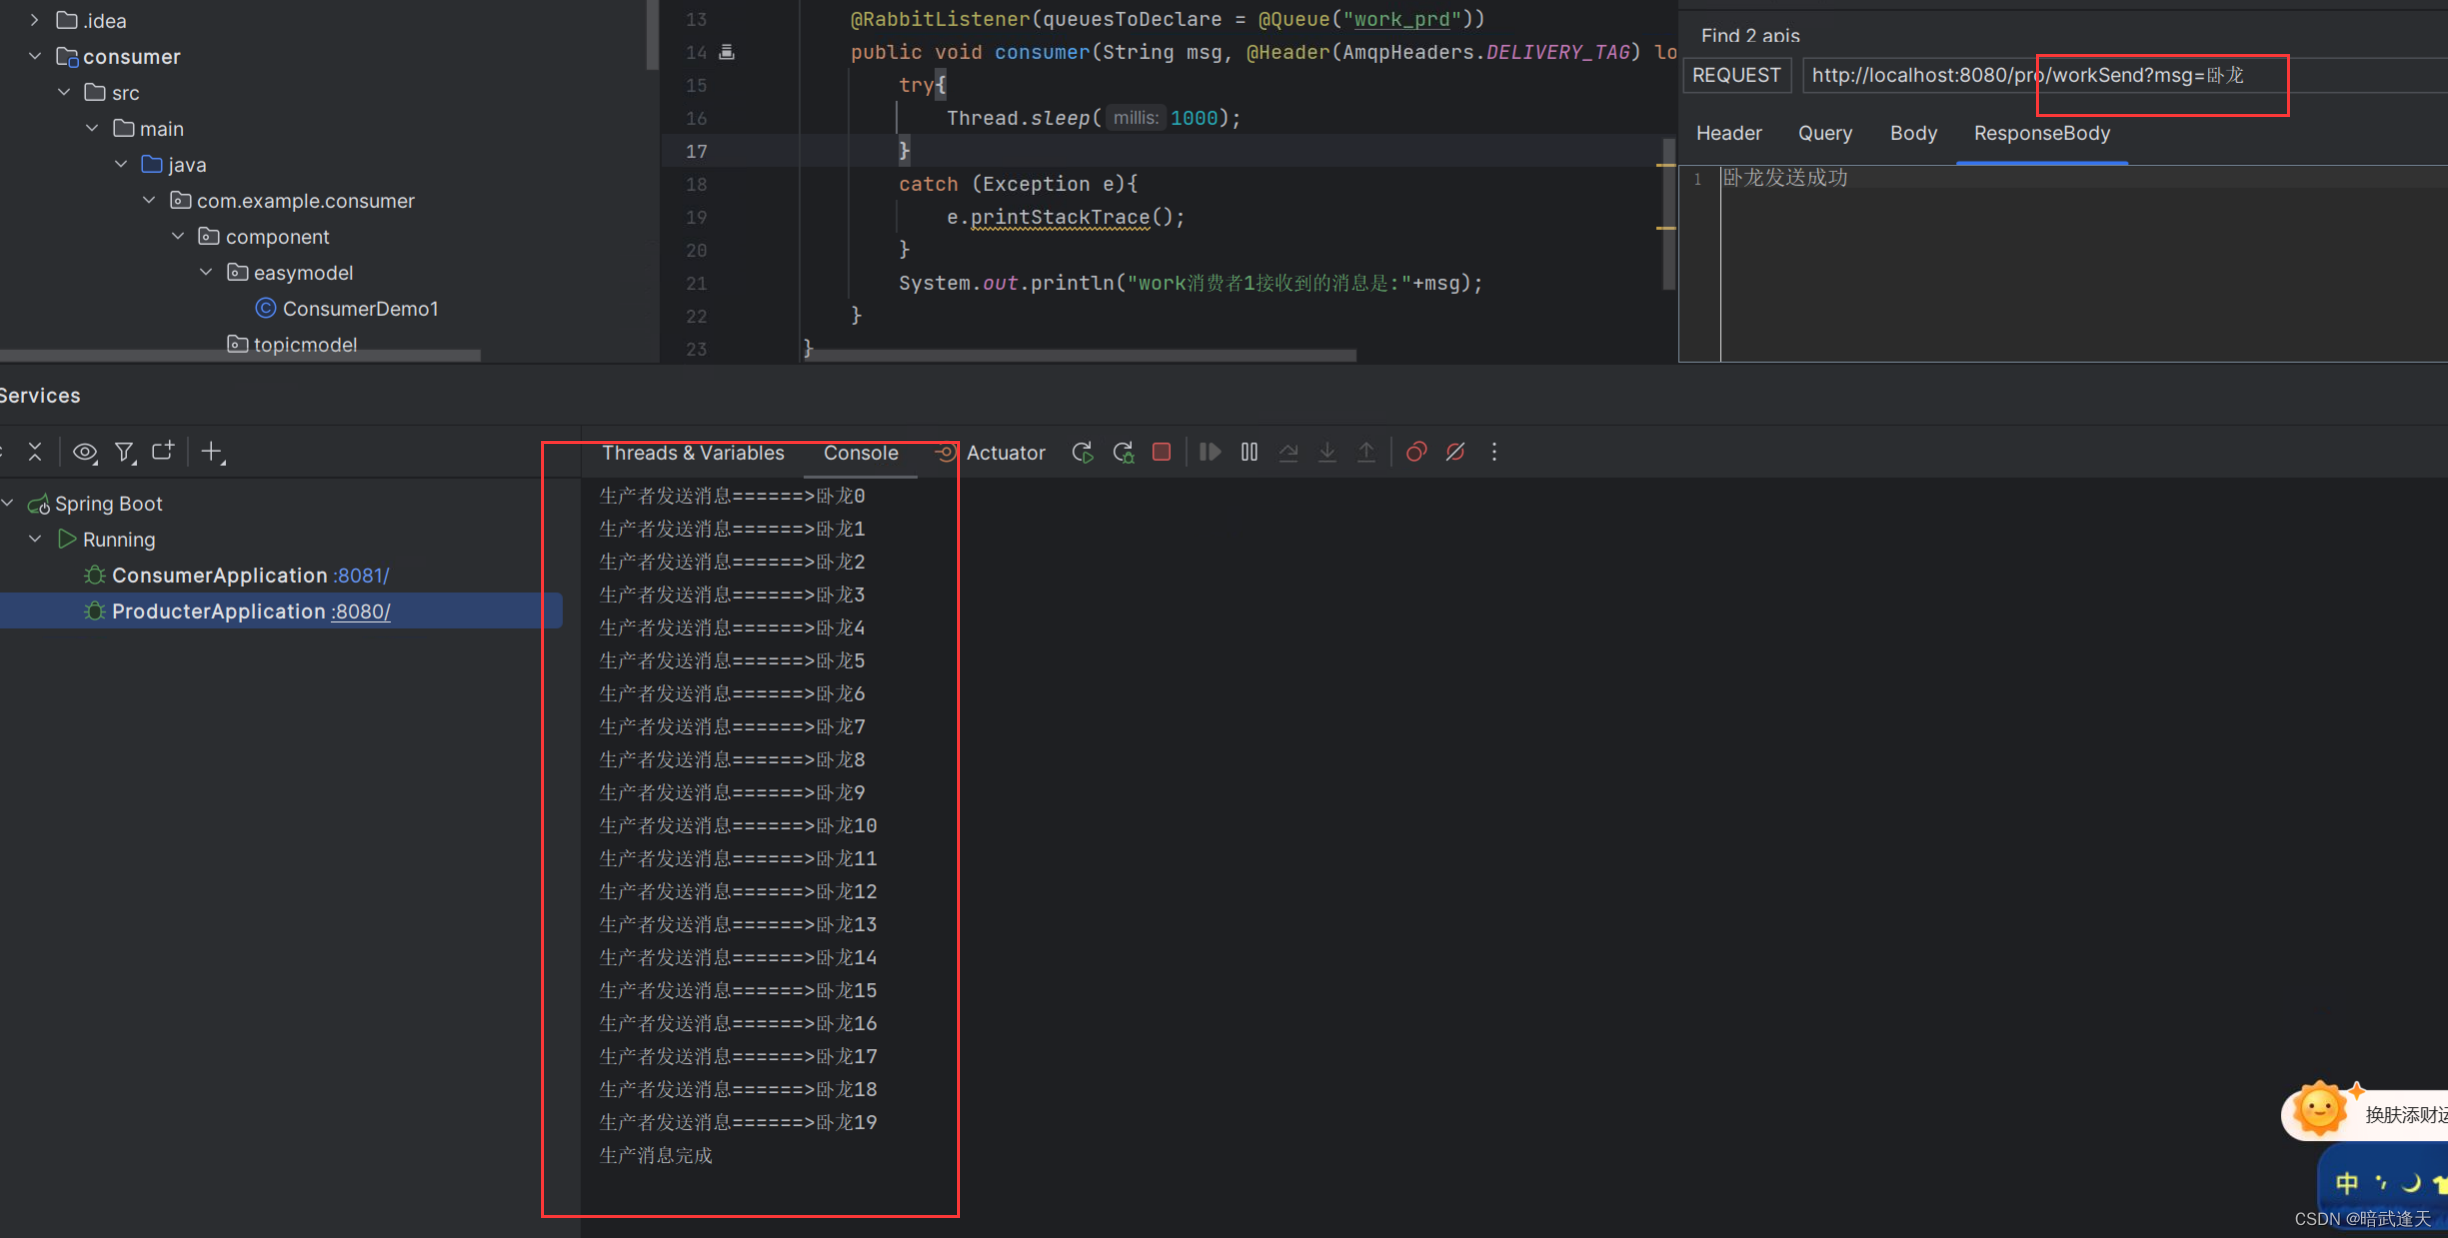Viewport: 2448px width, 1238px height.
Task: Select ProducerApplication :8080 running service
Action: pos(248,611)
